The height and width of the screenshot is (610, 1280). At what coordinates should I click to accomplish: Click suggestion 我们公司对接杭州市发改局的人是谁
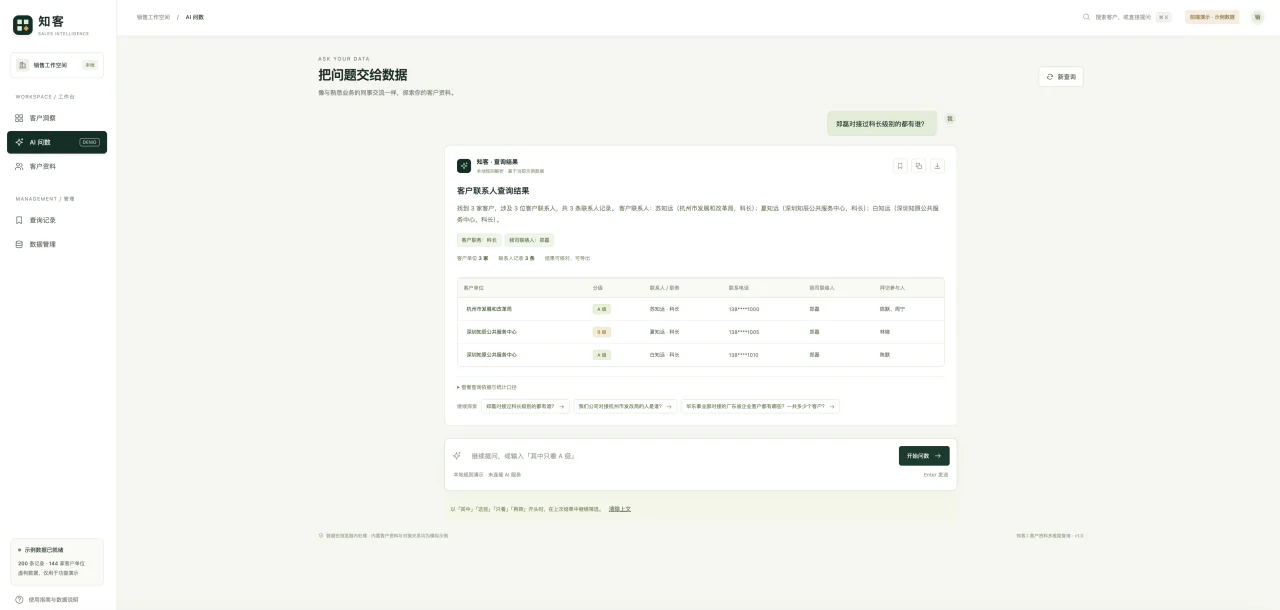[x=625, y=407]
